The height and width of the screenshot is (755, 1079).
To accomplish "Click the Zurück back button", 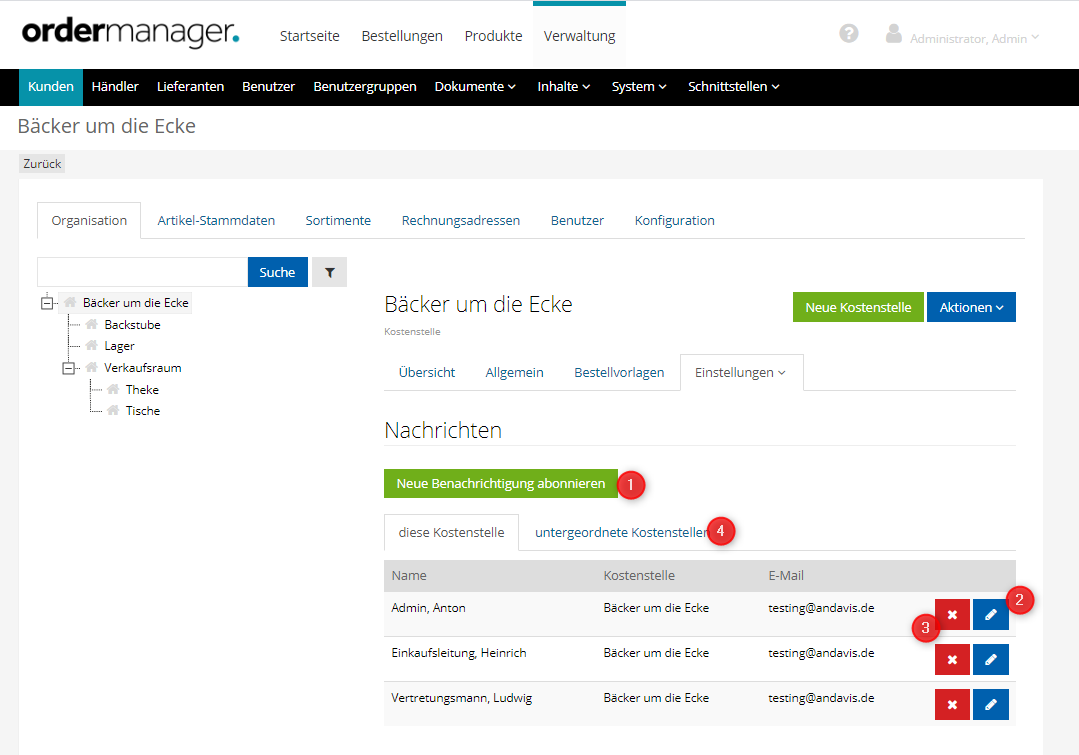I will coord(42,164).
